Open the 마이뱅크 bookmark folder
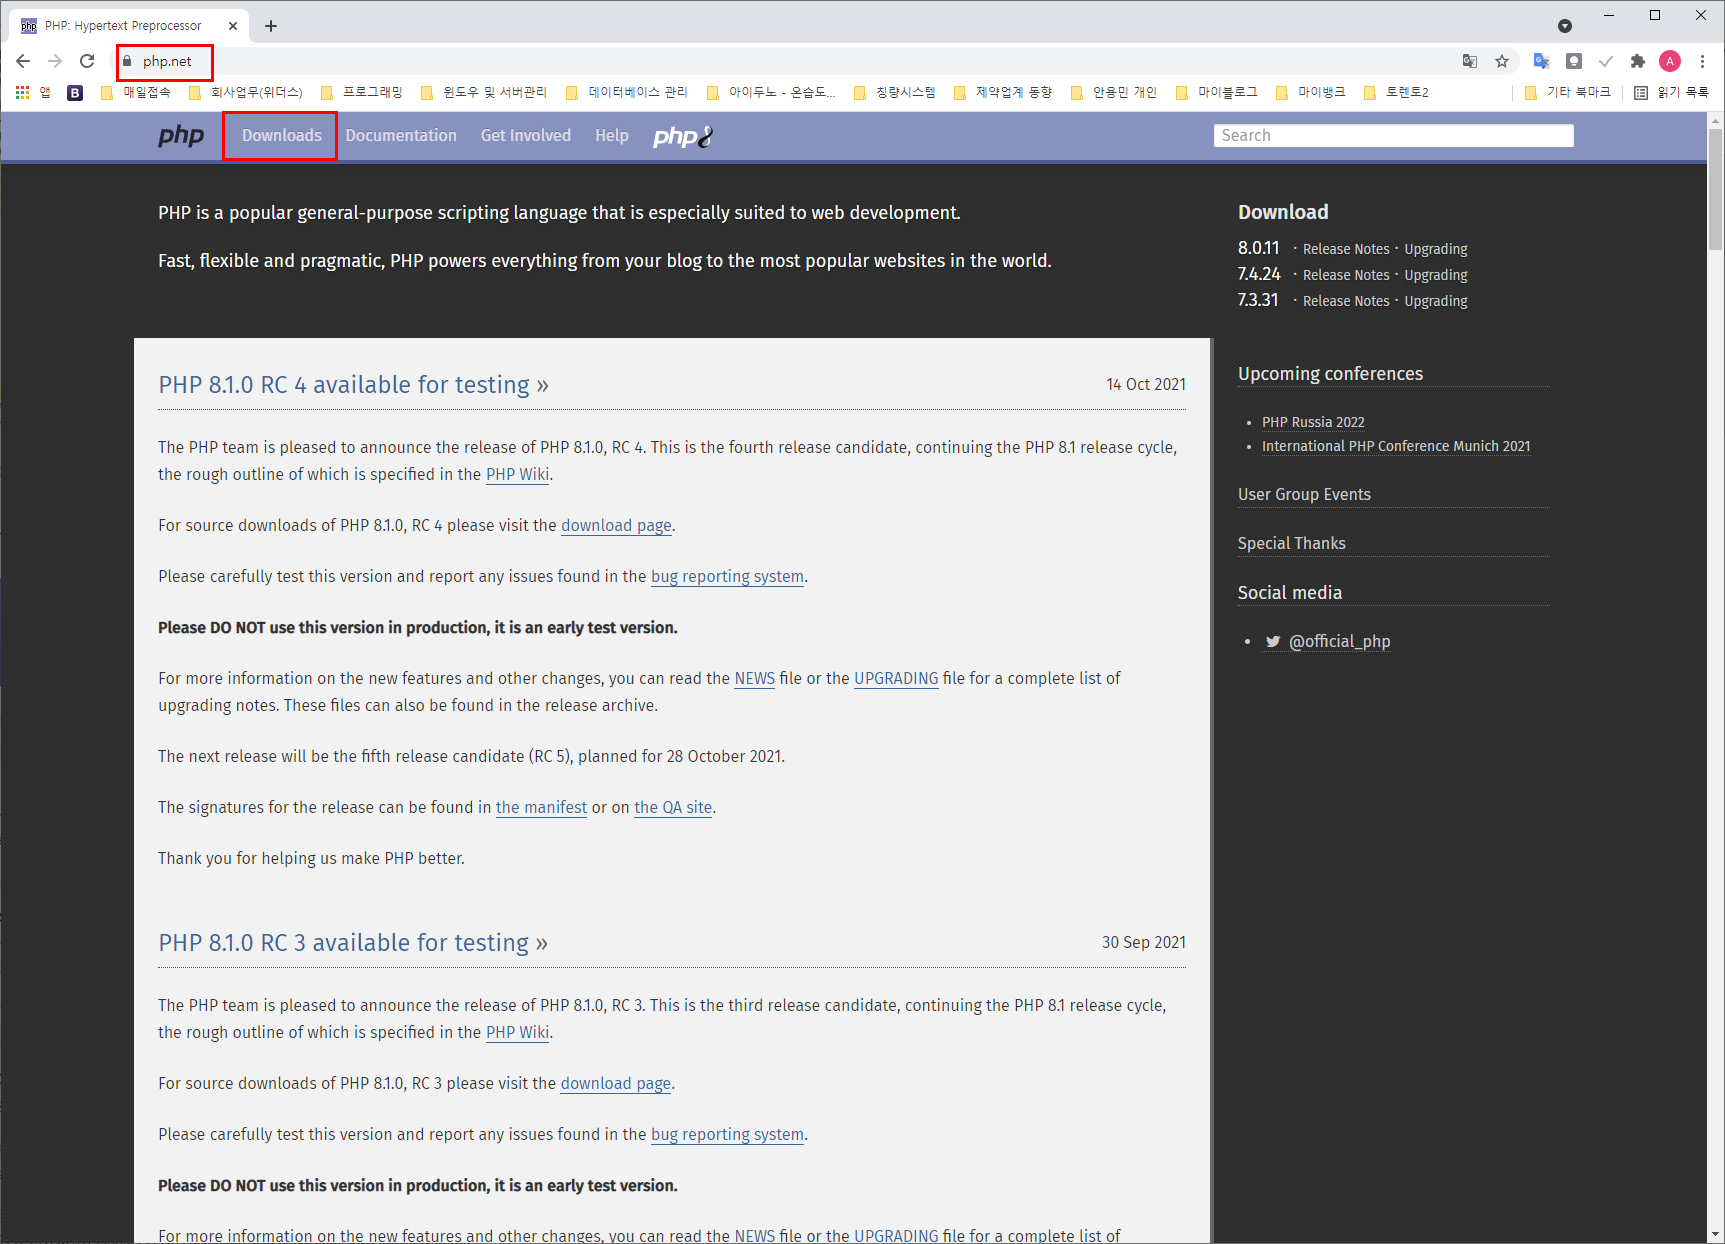The height and width of the screenshot is (1244, 1725). (1311, 92)
